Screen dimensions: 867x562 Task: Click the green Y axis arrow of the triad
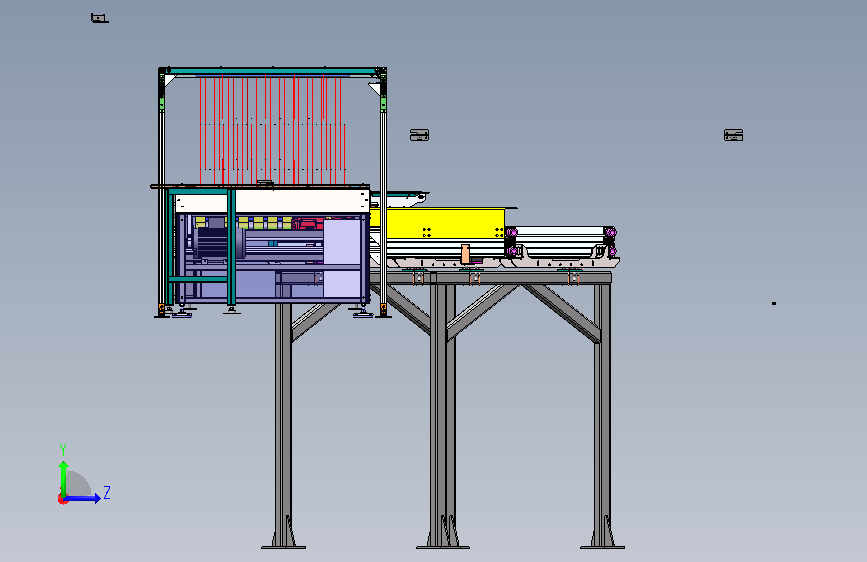(x=64, y=478)
